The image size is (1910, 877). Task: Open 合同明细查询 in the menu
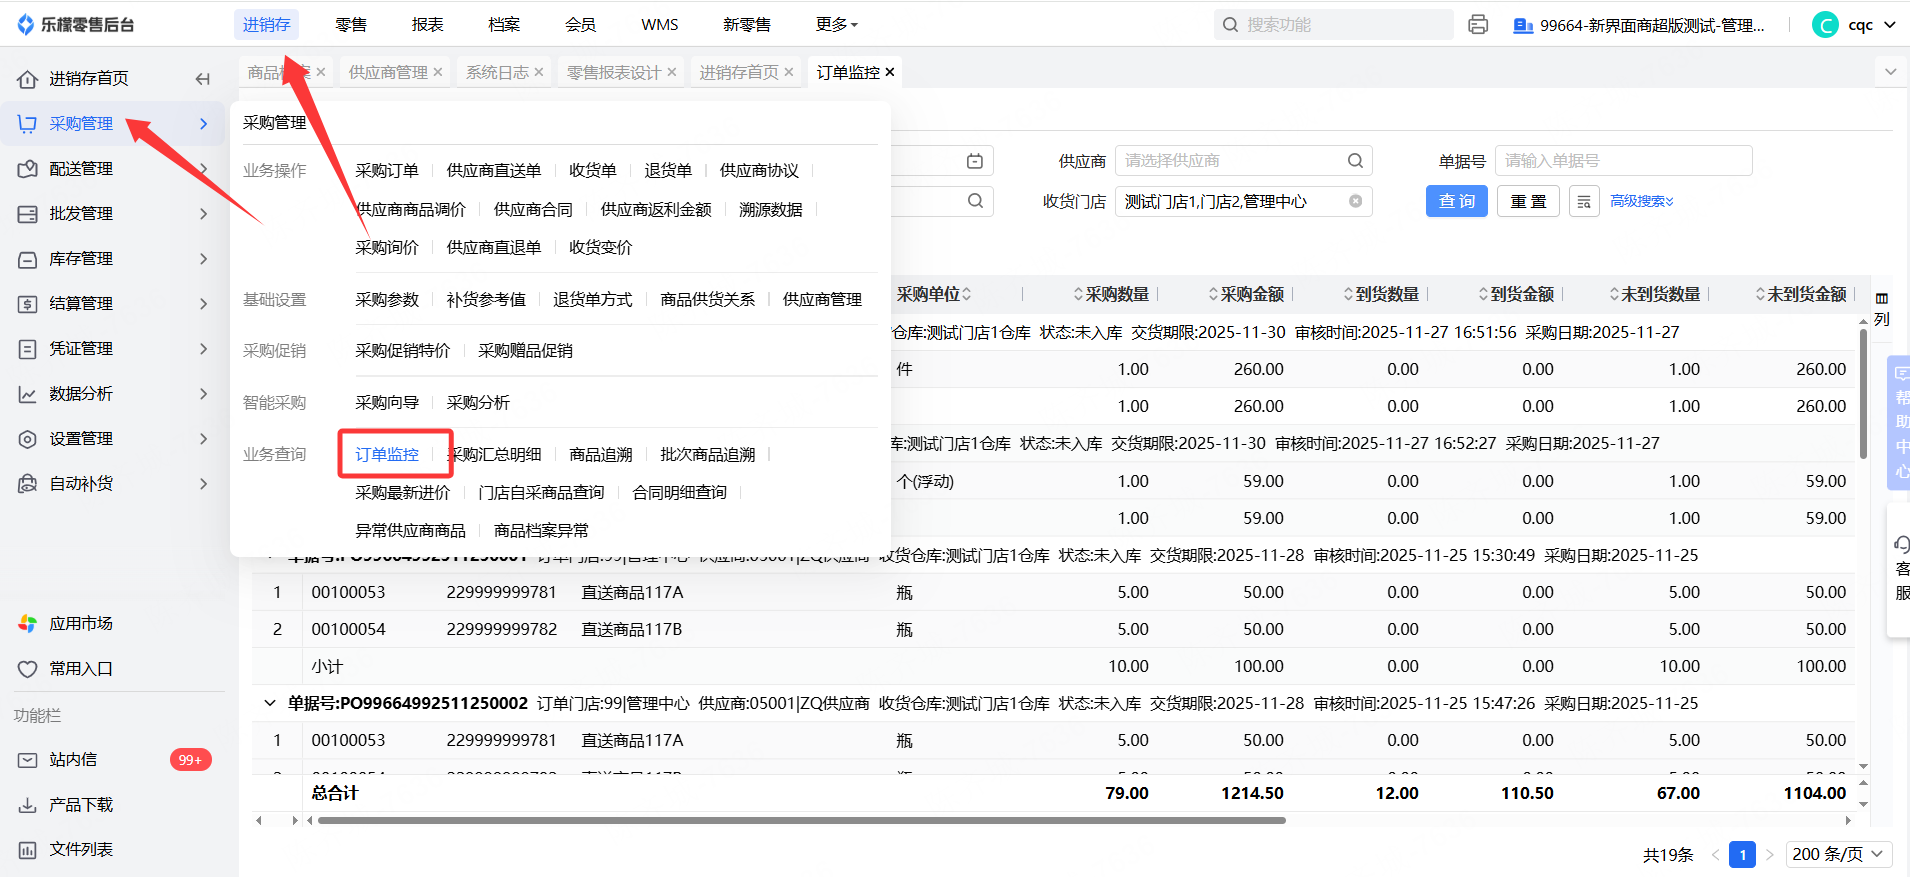point(680,493)
